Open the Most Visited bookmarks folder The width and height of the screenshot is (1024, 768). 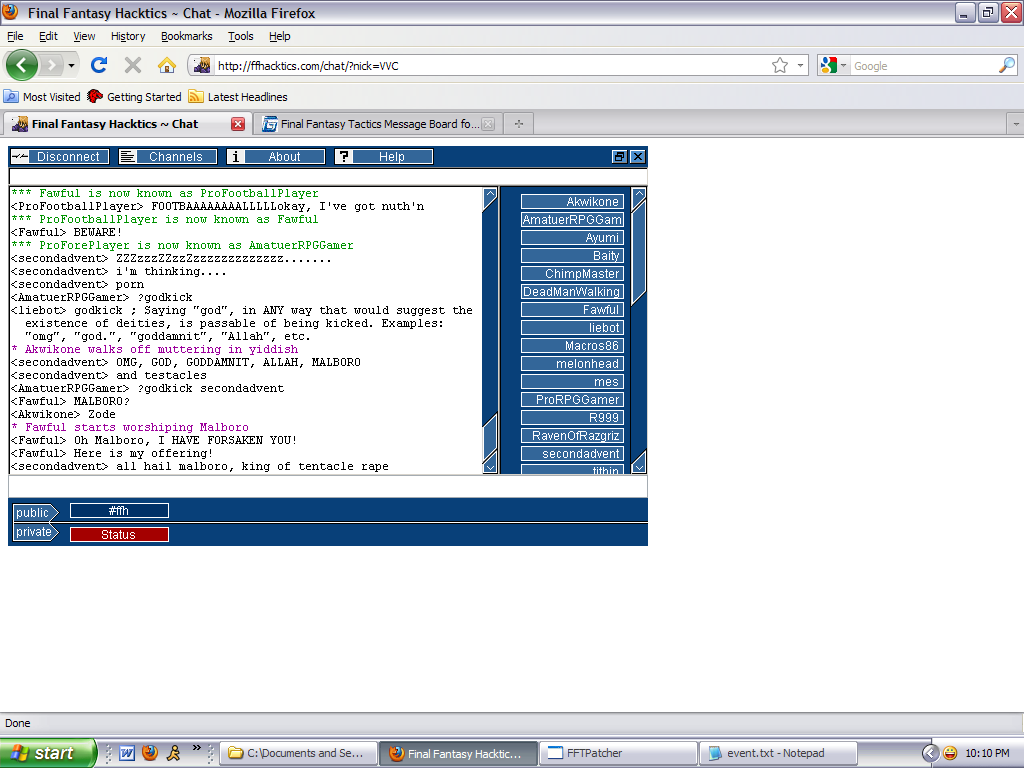click(x=42, y=97)
